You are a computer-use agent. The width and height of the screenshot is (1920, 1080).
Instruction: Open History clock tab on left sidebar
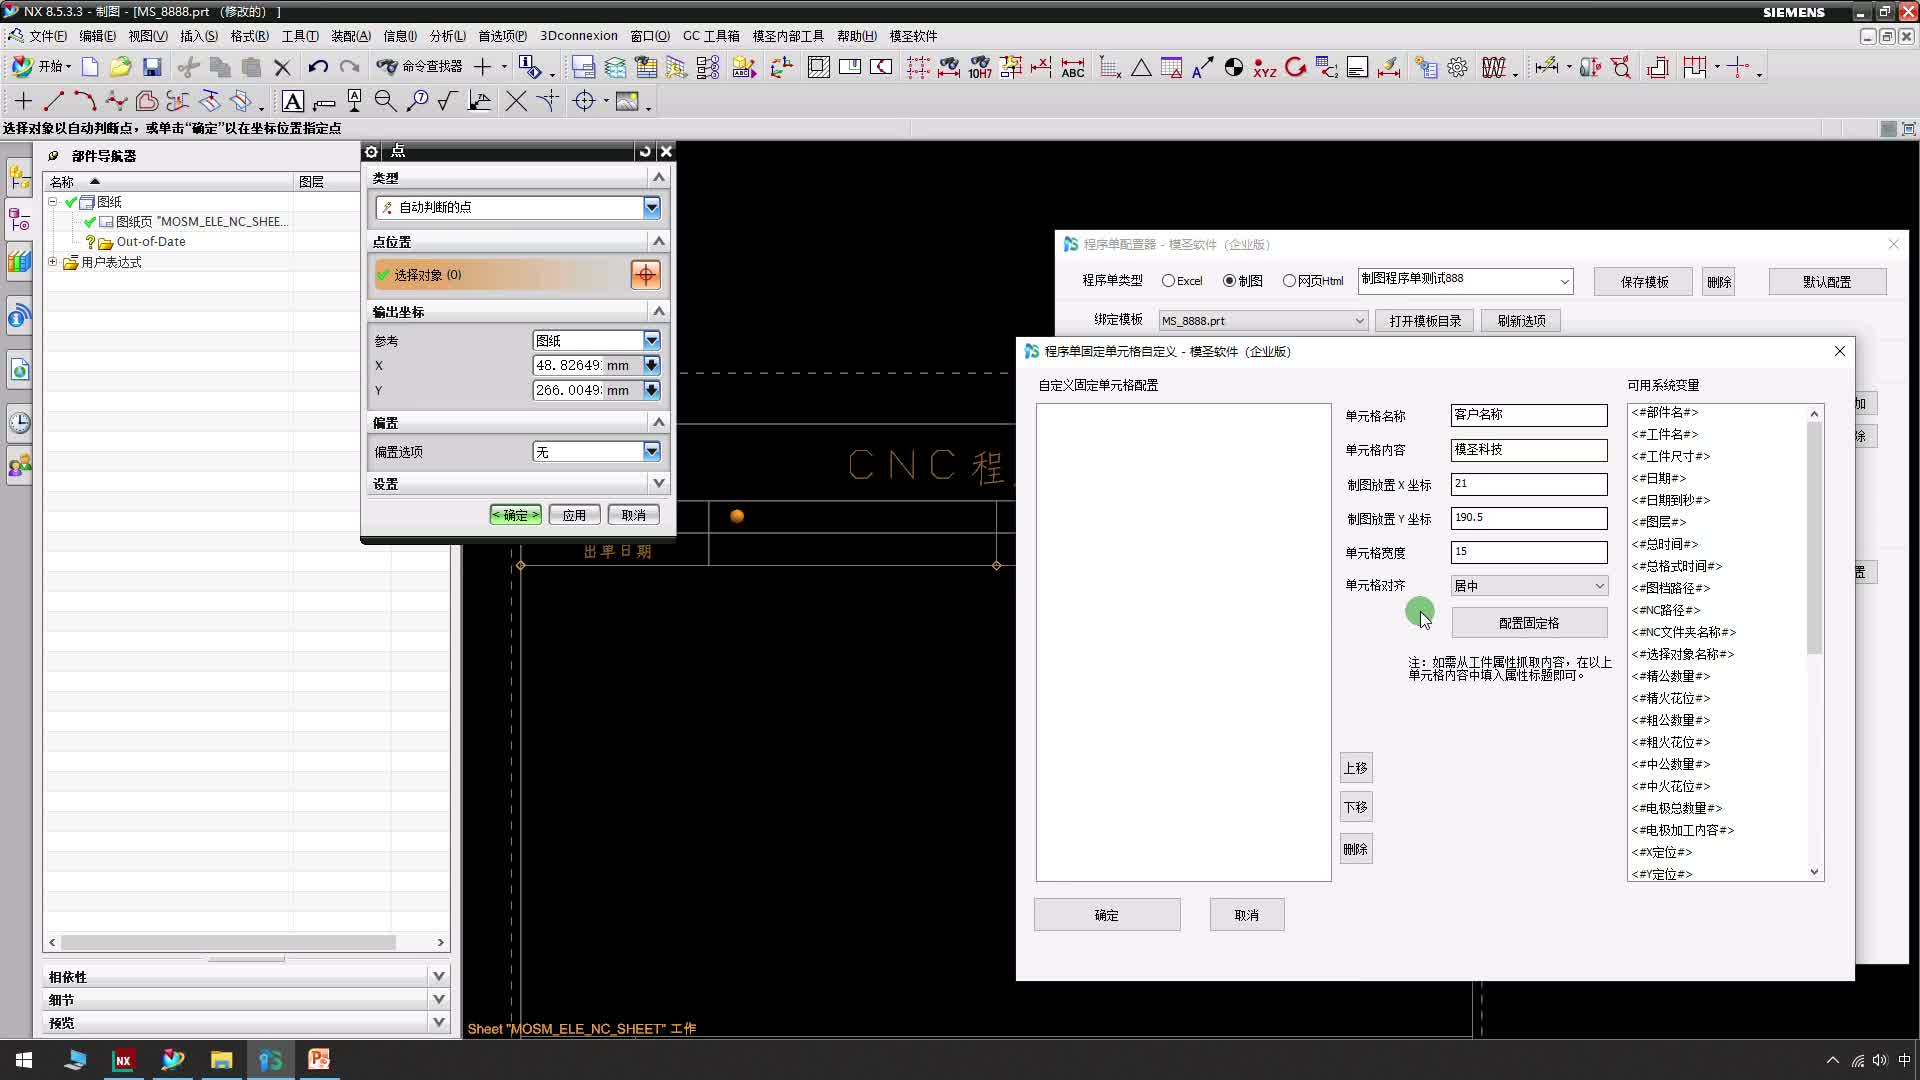pos(19,422)
